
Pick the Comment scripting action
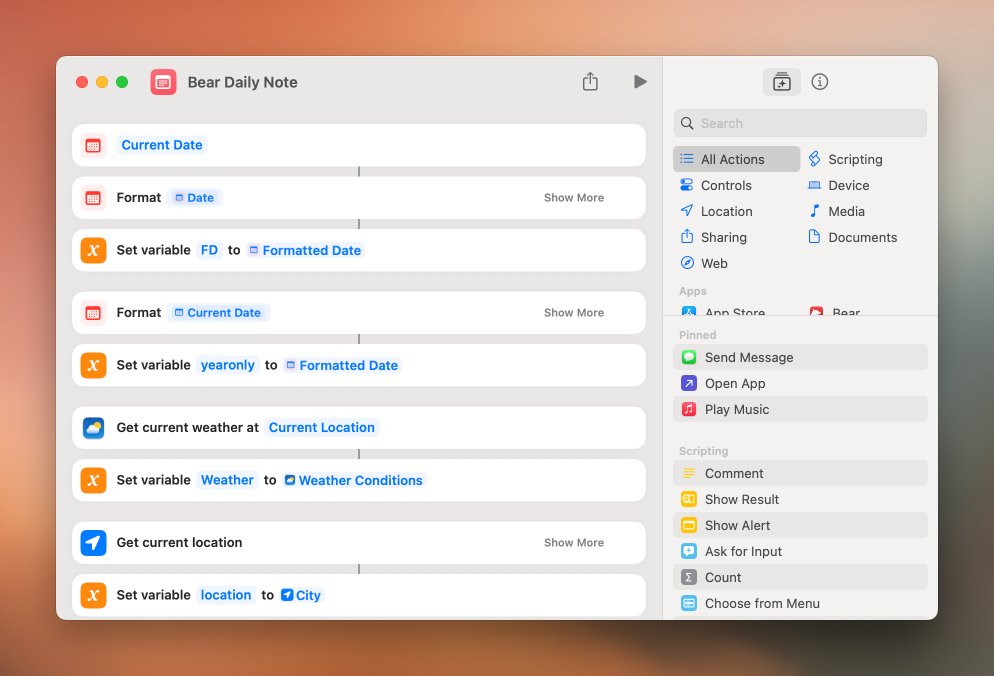tap(800, 473)
